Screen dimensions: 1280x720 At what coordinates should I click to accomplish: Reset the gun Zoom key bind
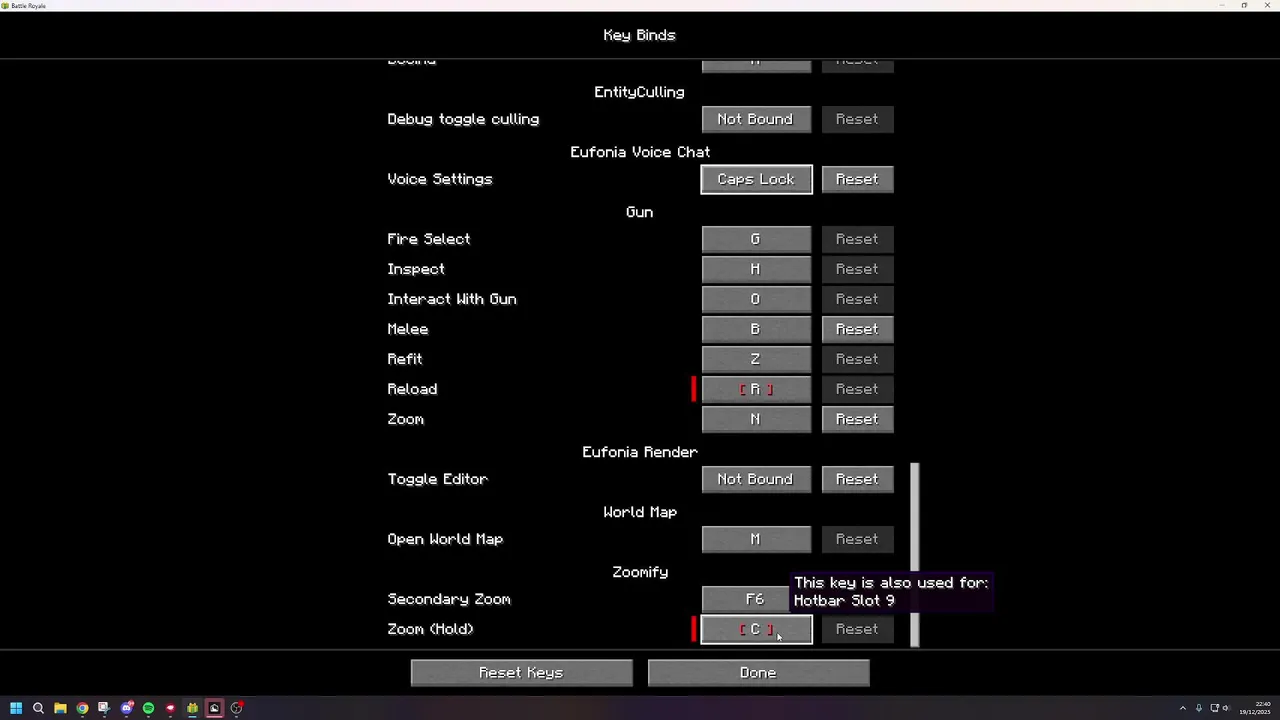point(857,419)
